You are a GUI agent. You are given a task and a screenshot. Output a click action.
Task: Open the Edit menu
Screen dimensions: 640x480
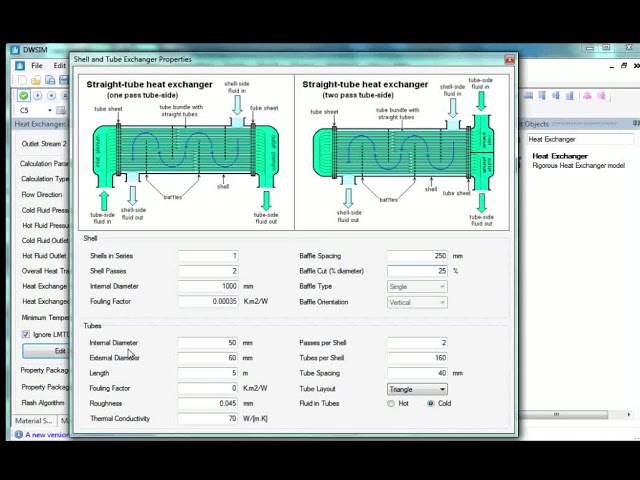tap(60, 65)
